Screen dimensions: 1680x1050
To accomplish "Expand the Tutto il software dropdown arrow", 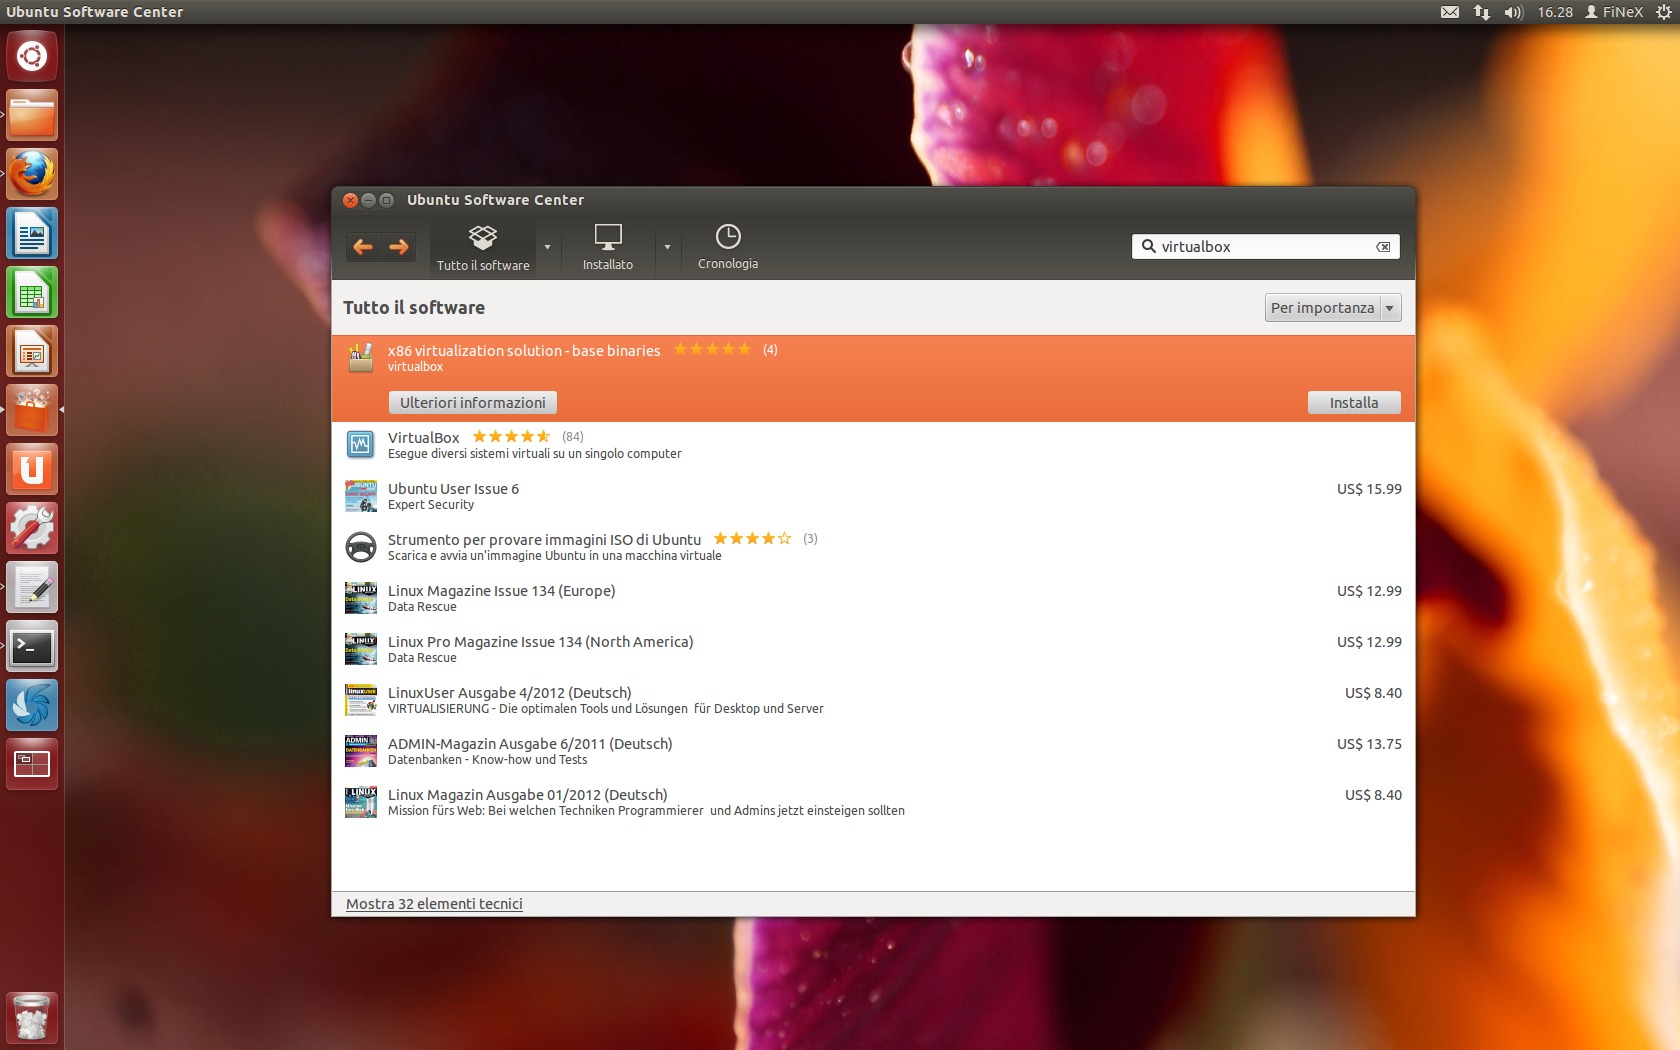I will [x=547, y=247].
